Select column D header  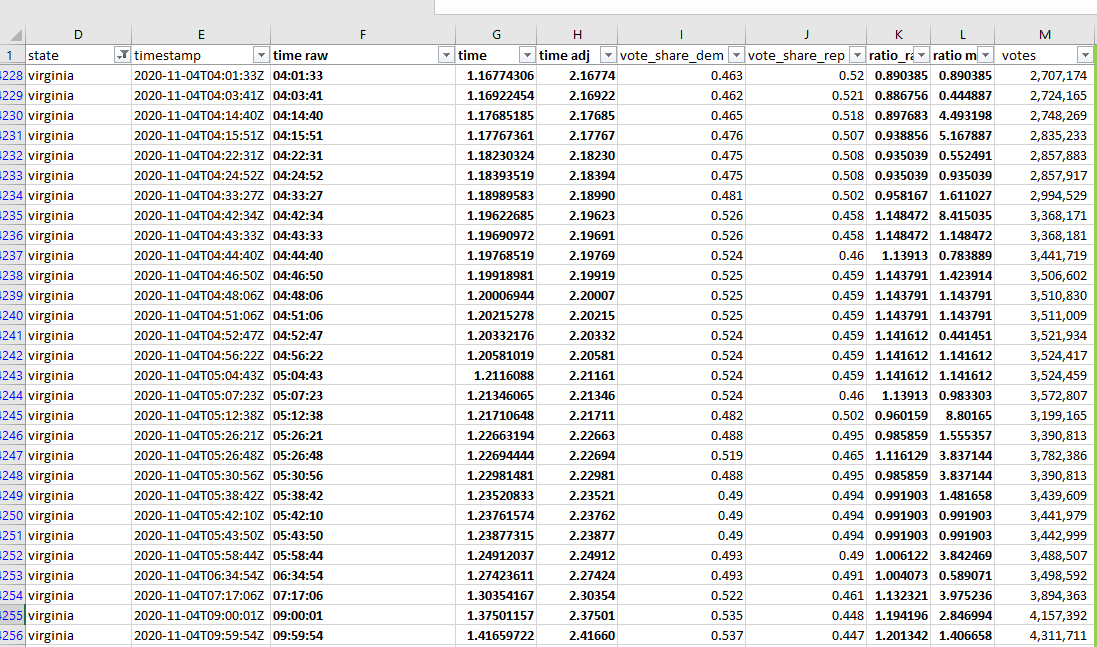(78, 35)
